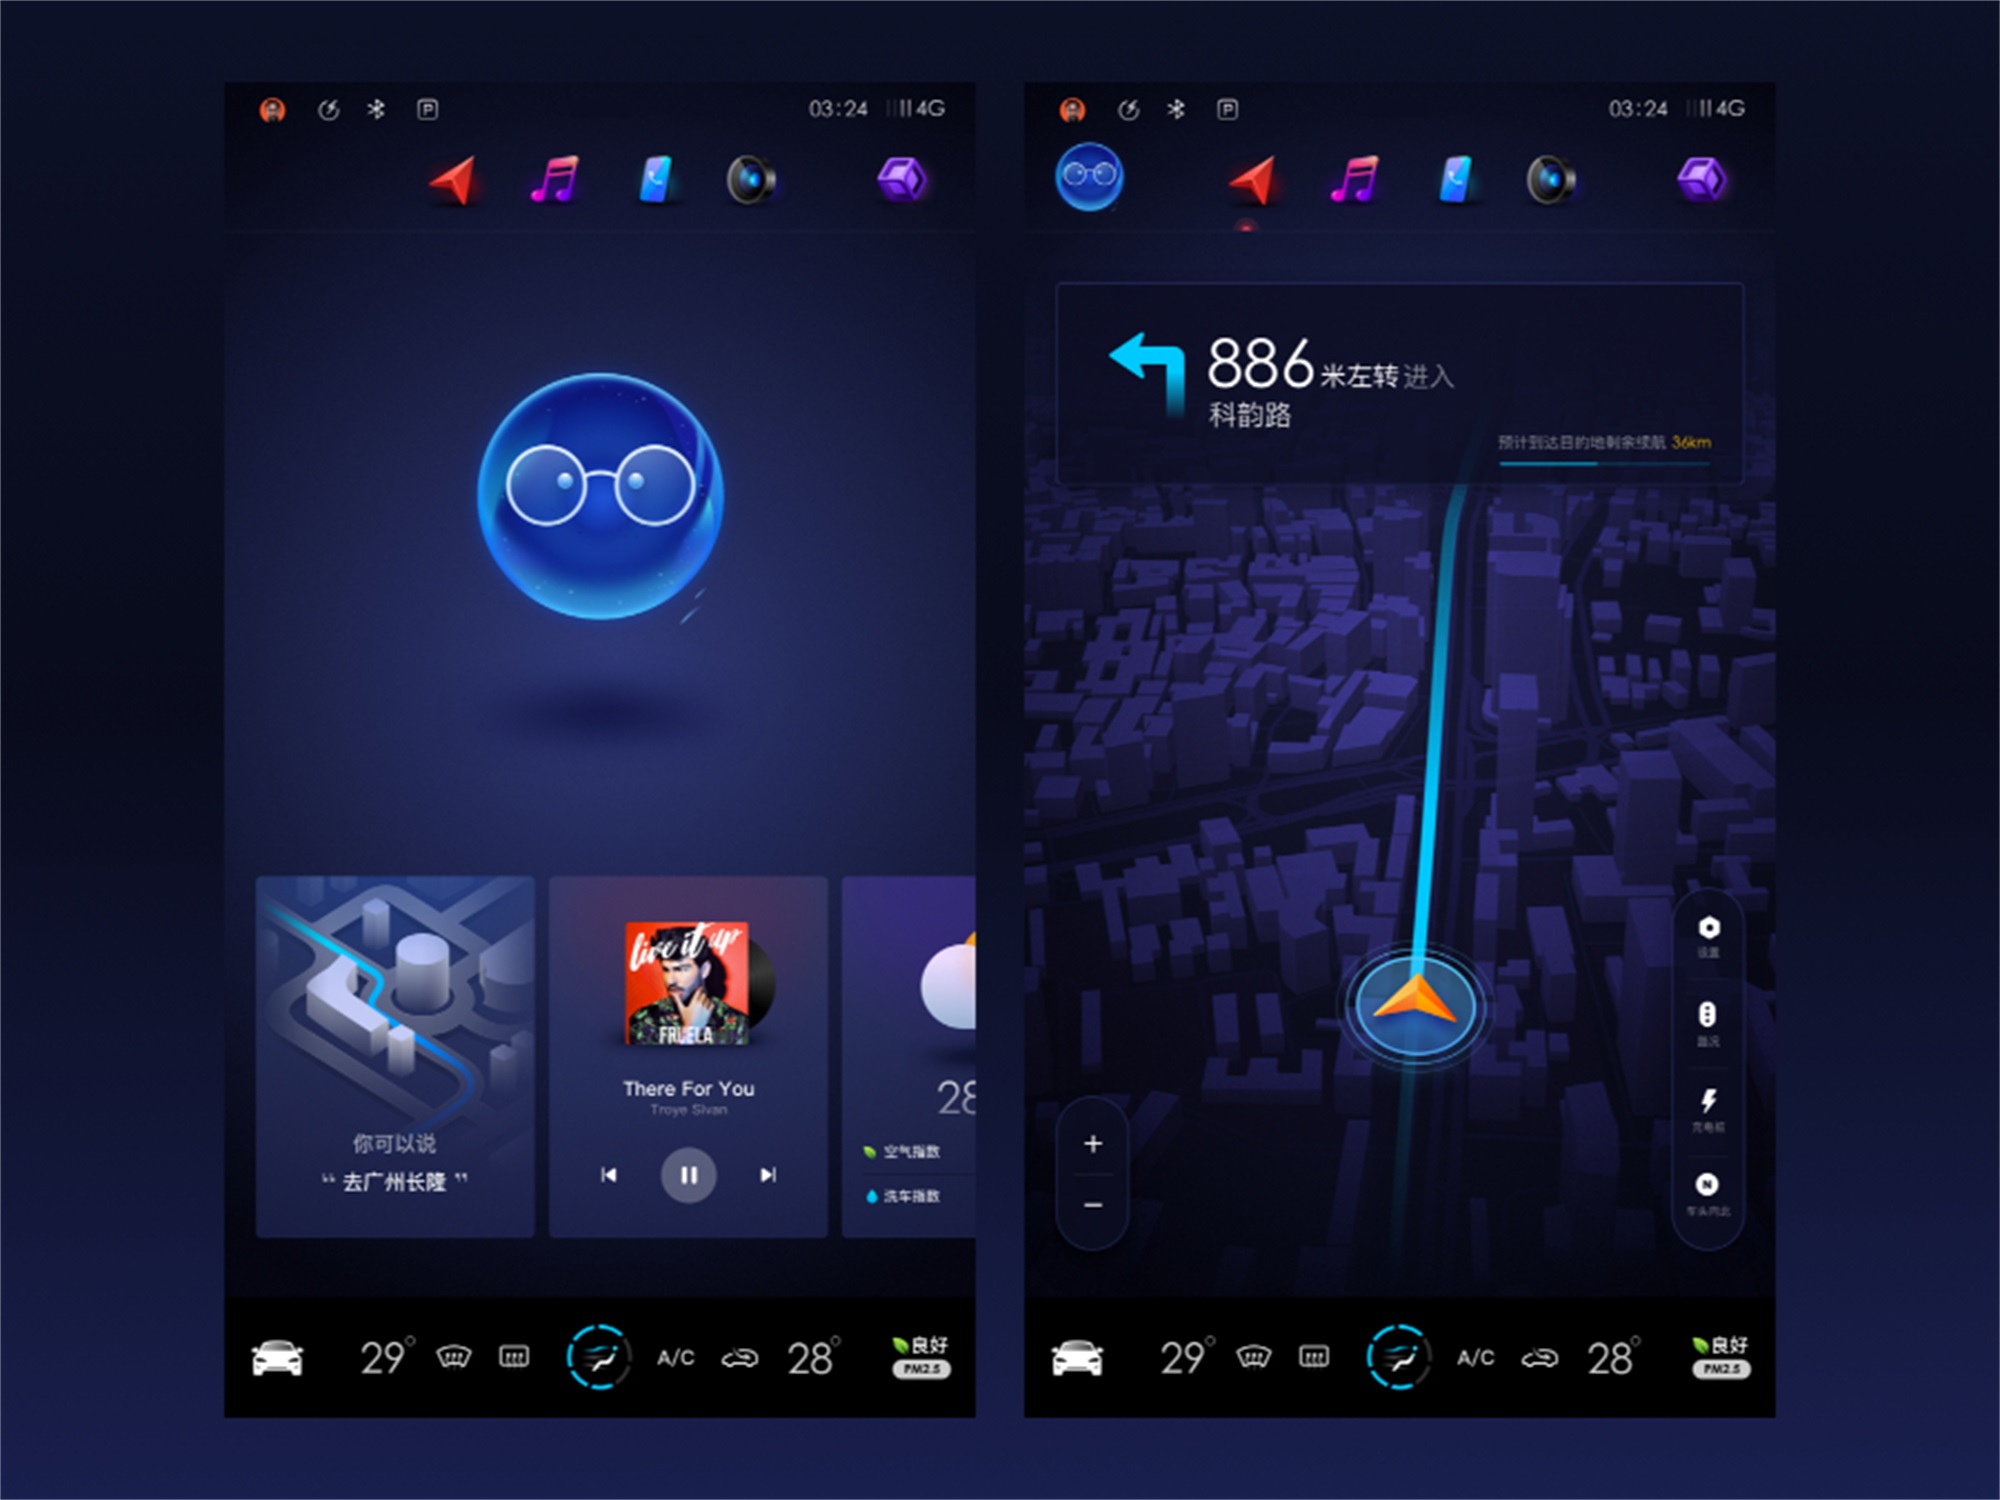Viewport: 2000px width, 1500px height.
Task: Toggle the car wash index indicator
Action: tap(913, 1197)
